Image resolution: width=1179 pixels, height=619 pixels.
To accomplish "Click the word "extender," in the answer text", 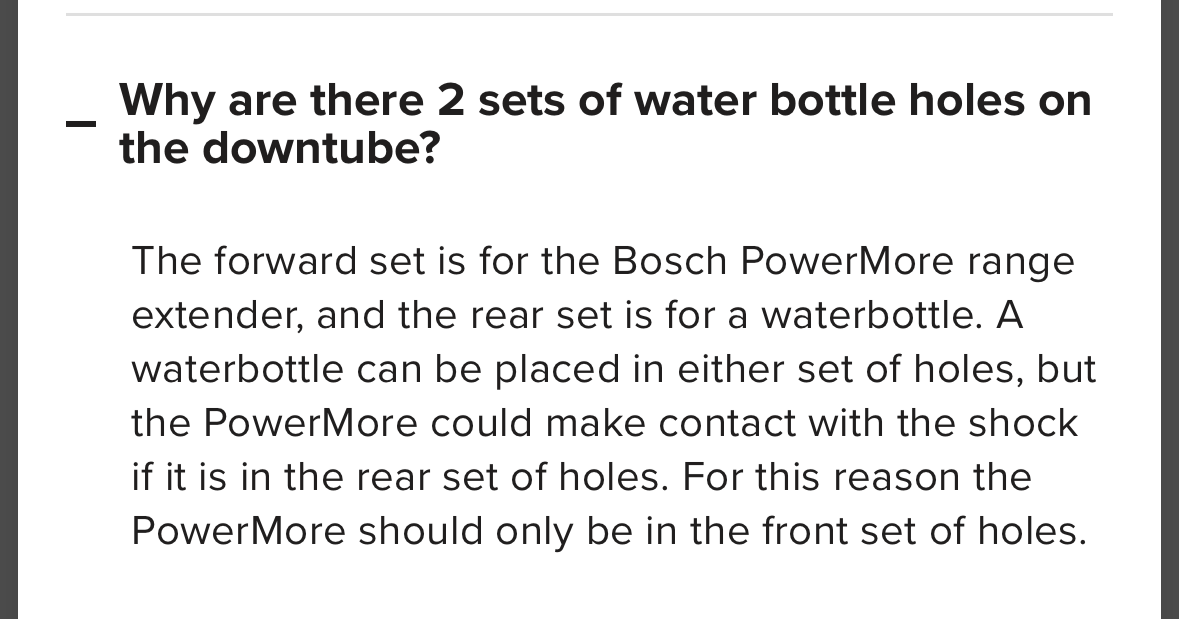I will coord(217,316).
